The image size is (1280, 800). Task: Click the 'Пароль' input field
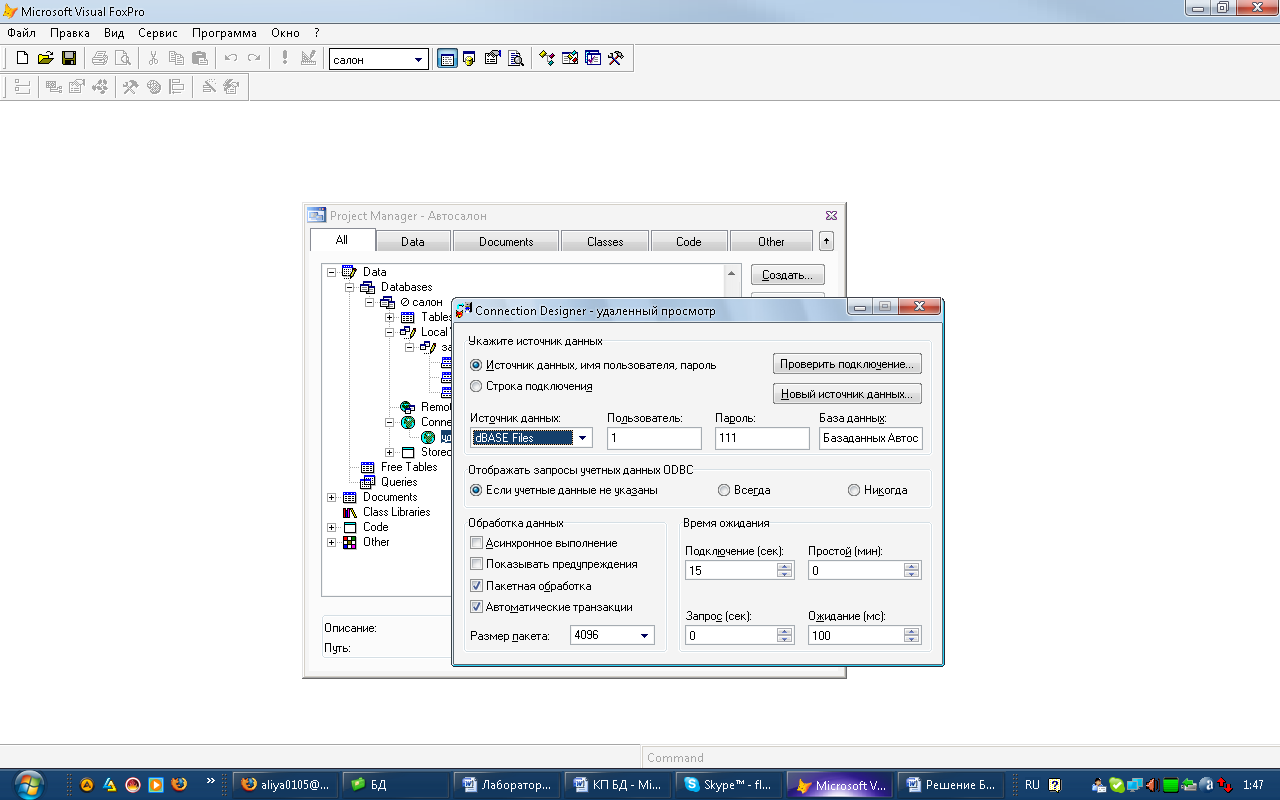tap(762, 438)
